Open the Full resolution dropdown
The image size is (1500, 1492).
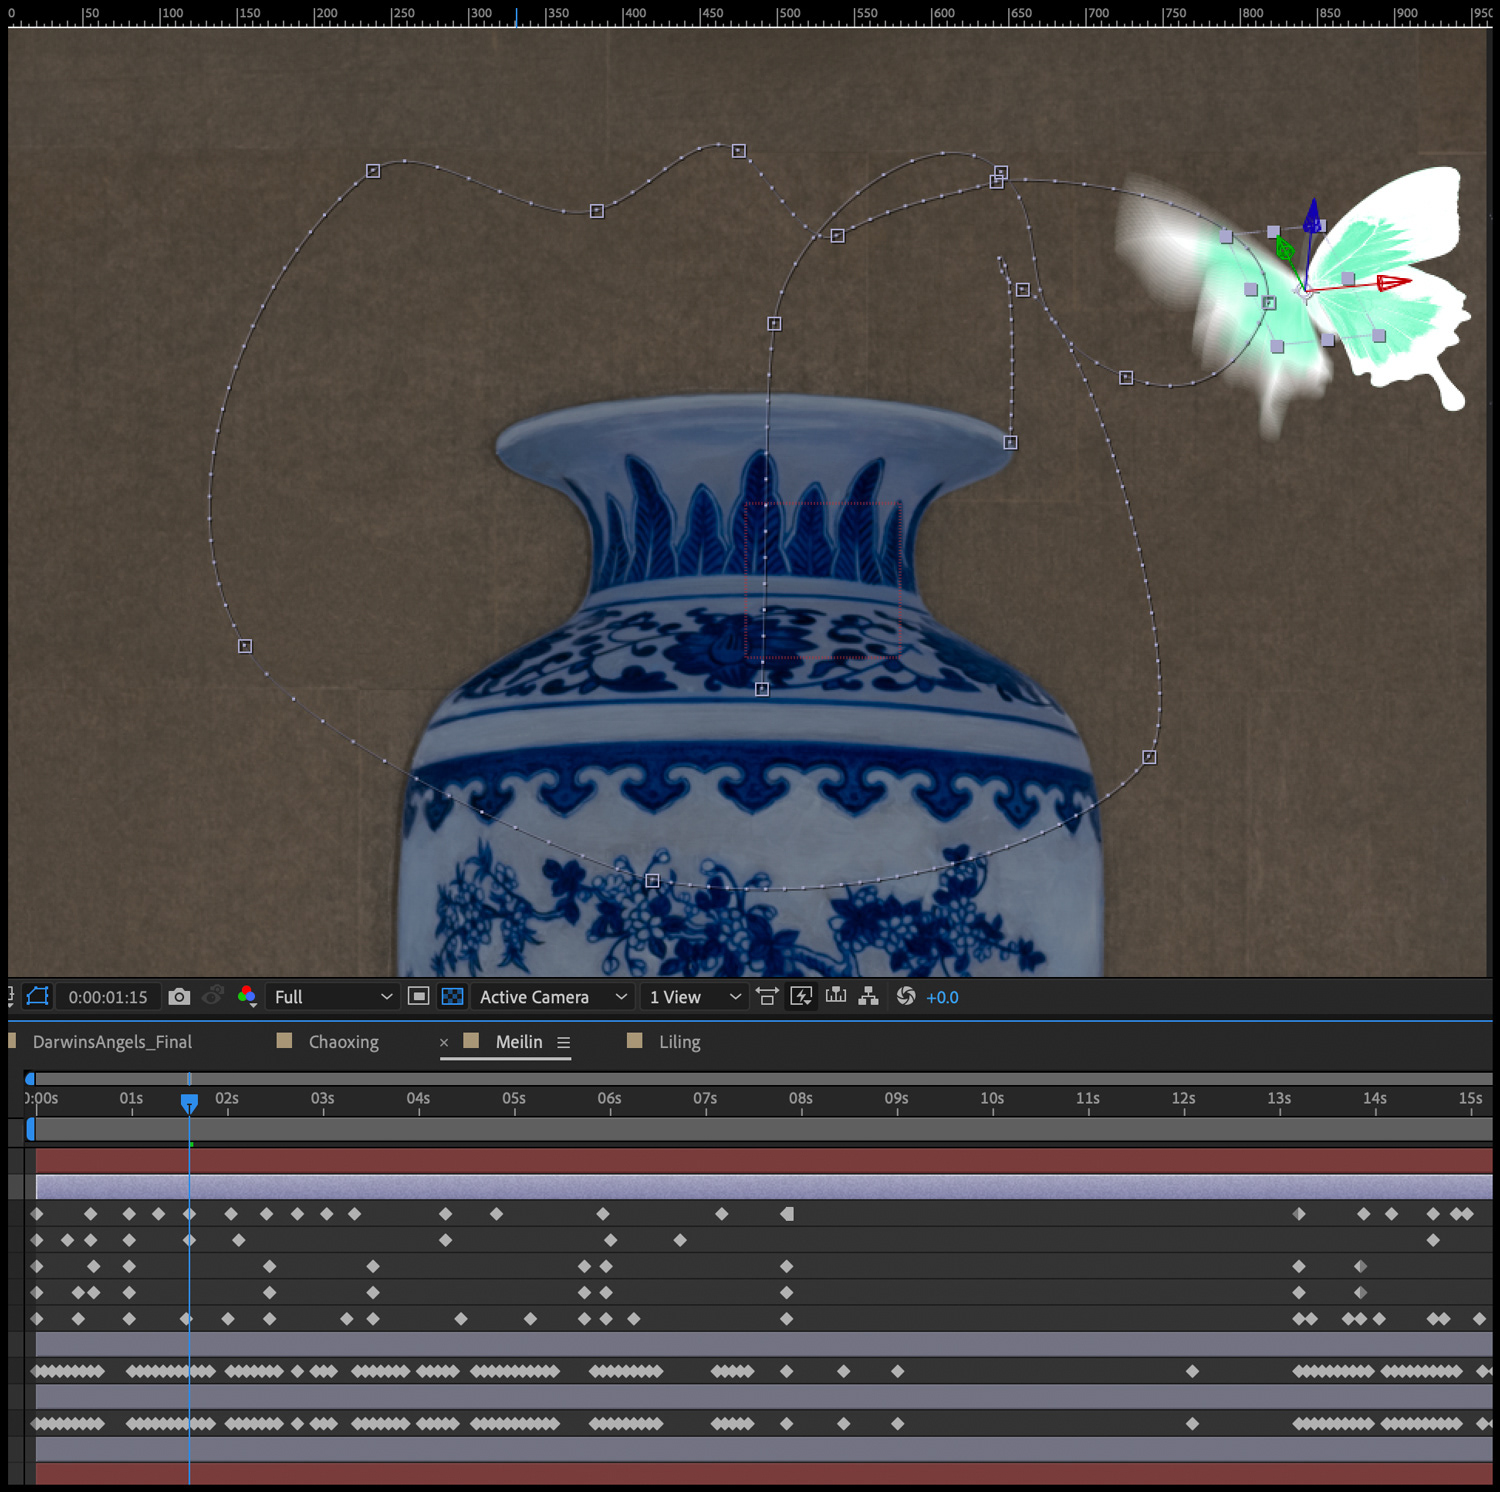pyautogui.click(x=333, y=997)
